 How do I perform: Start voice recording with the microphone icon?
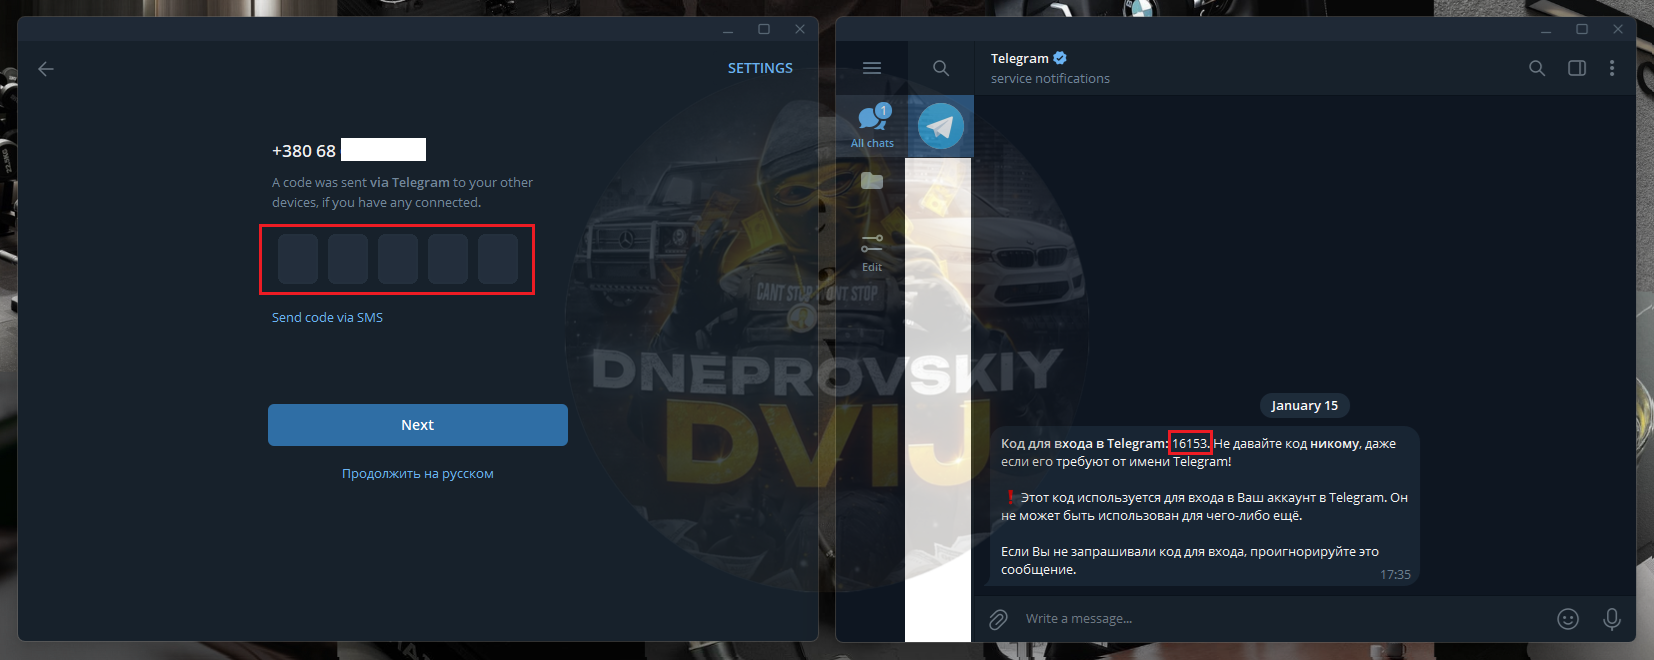coord(1612,619)
